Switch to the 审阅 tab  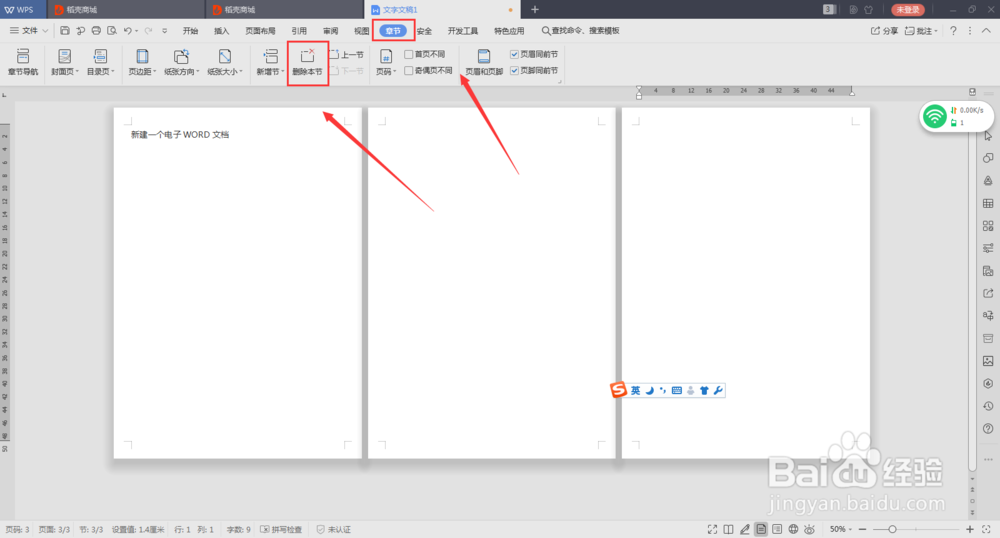click(x=330, y=31)
